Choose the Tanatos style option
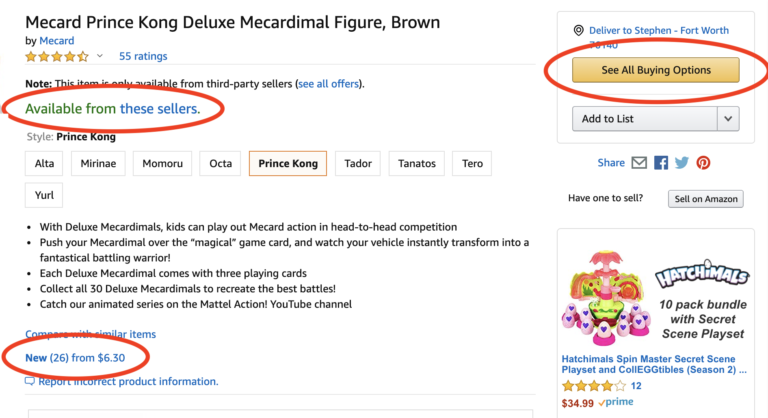 coord(416,163)
